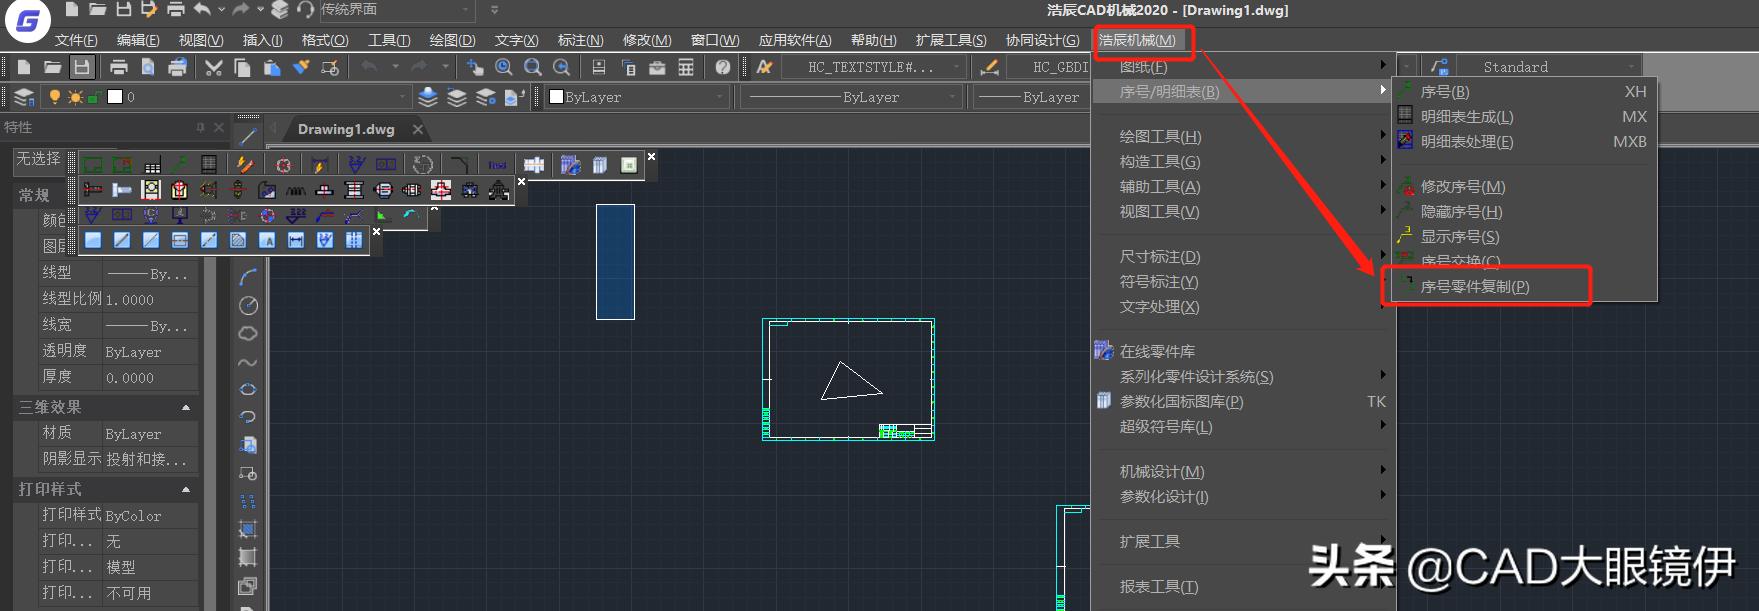Select the Hatch tool in draw toolbar
This screenshot has height=611, width=1759.
click(x=248, y=529)
